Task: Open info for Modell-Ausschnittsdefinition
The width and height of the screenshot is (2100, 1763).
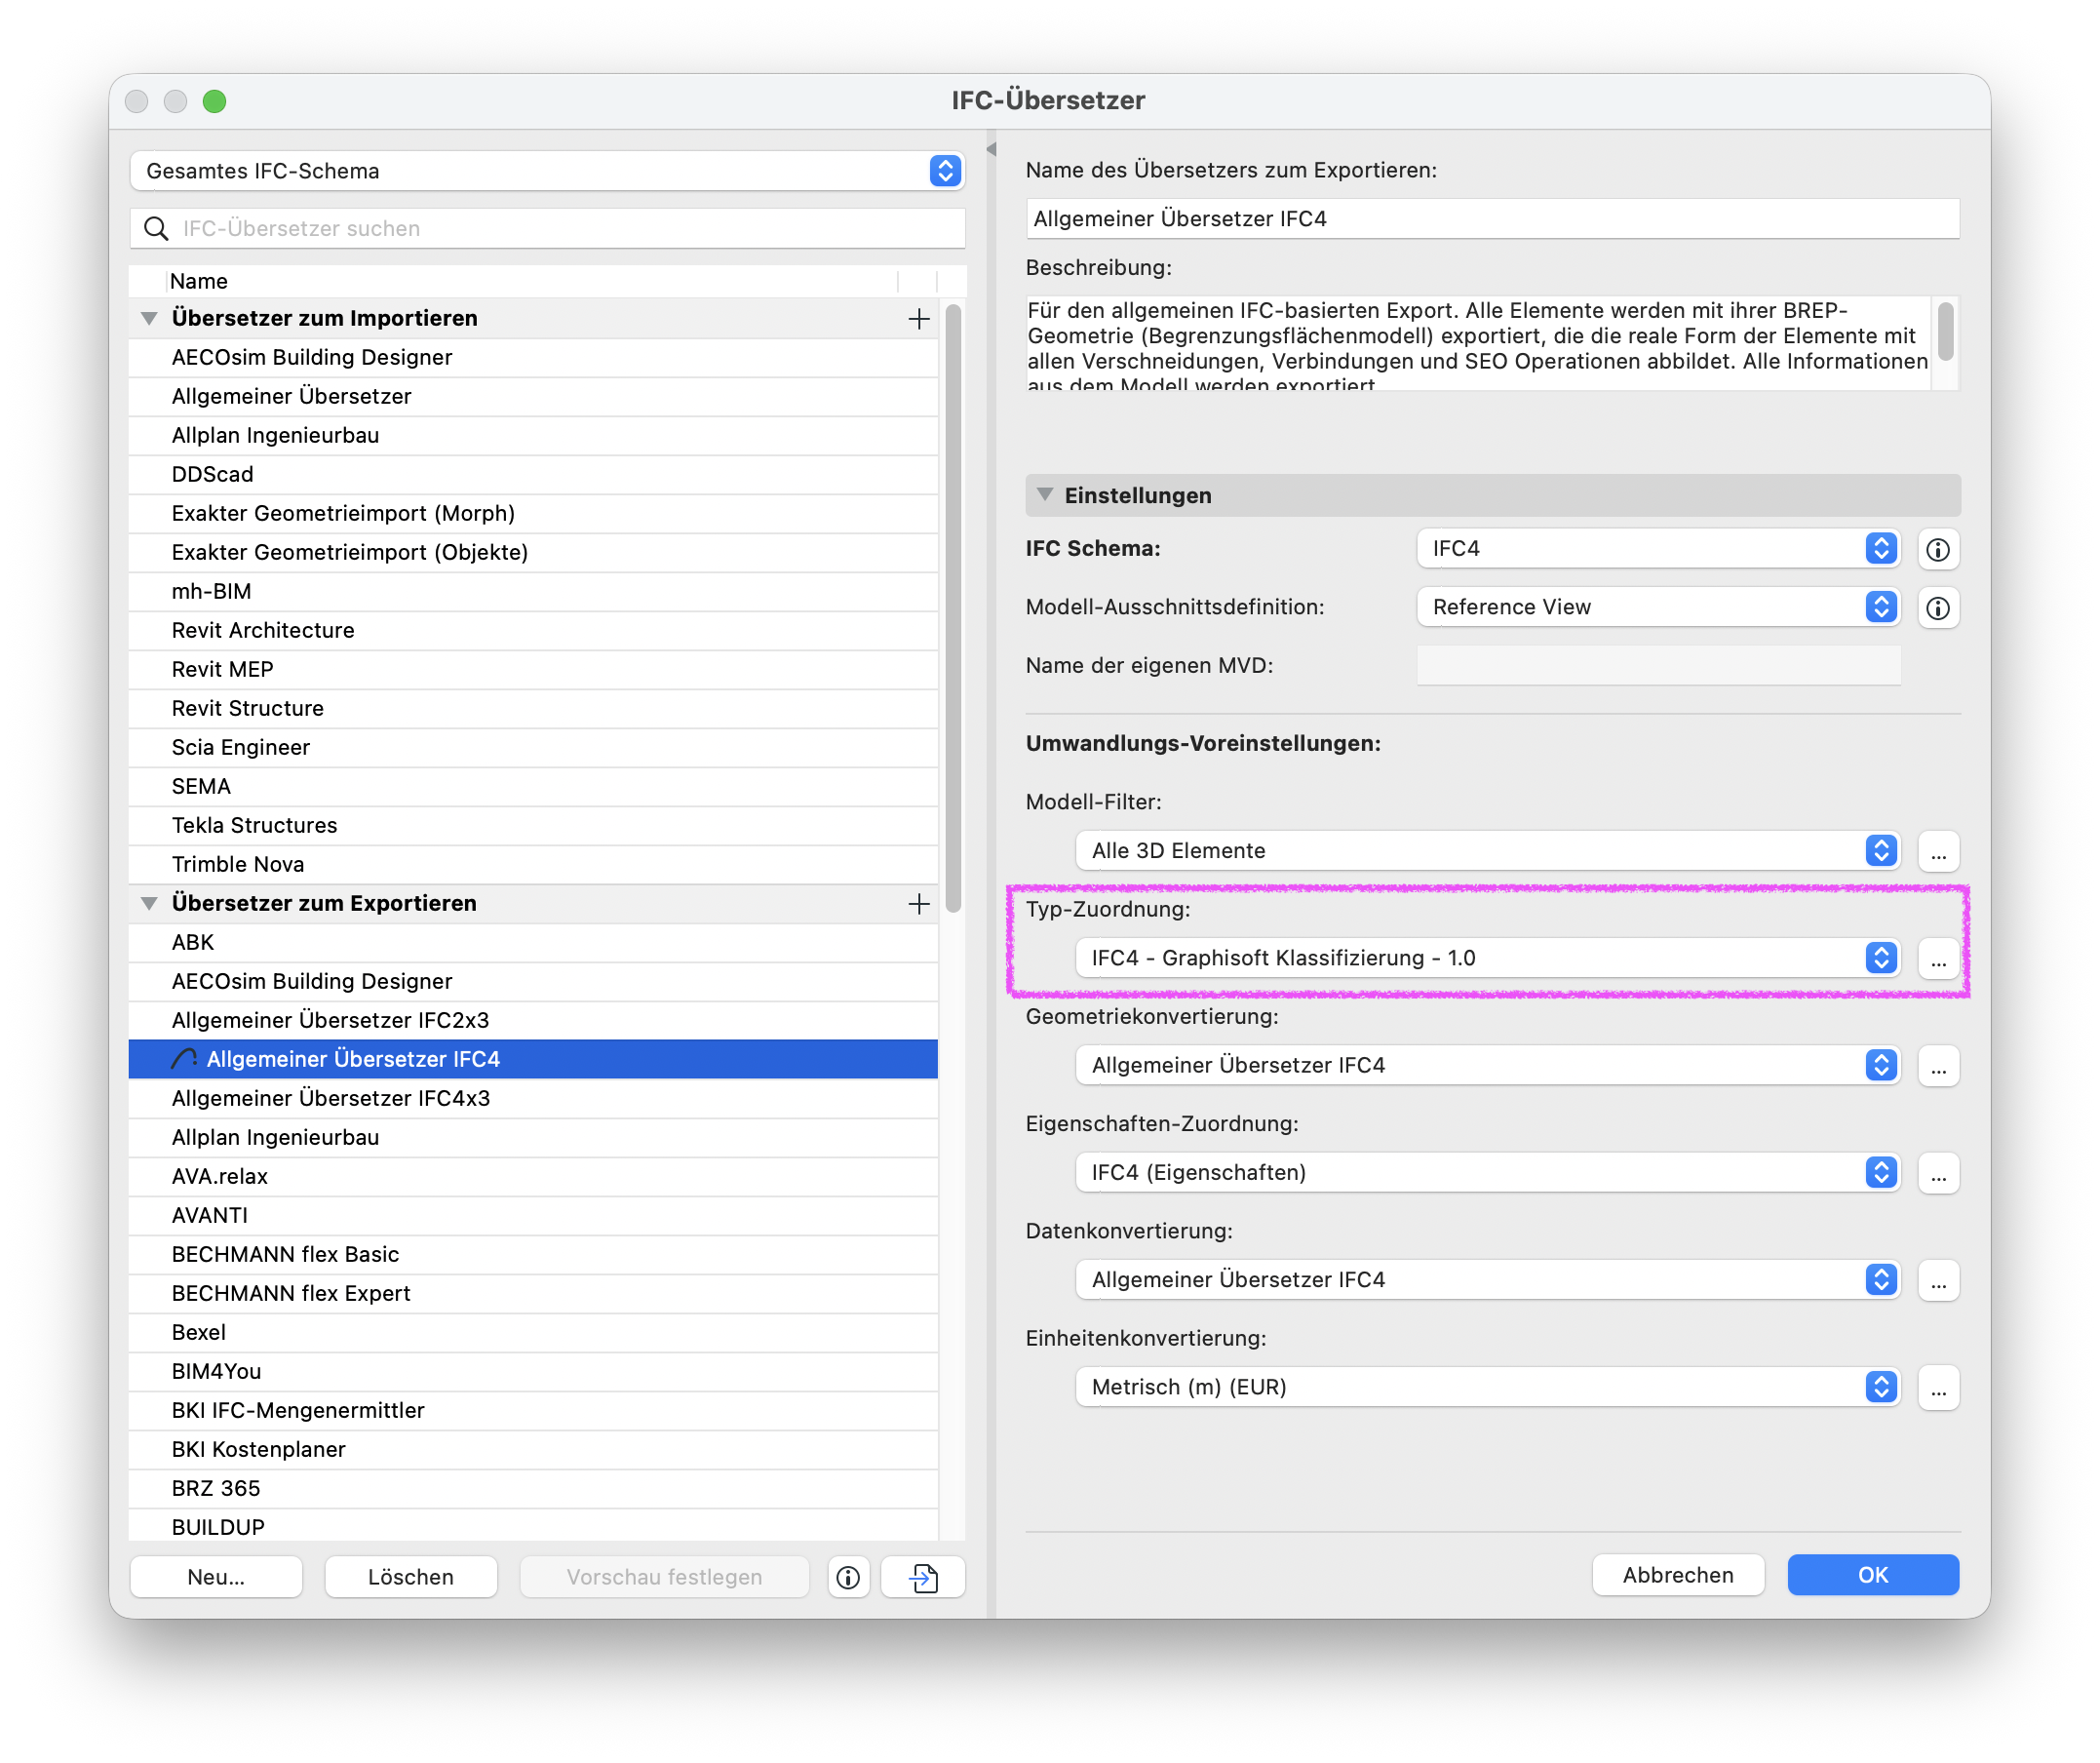Action: 1937,608
